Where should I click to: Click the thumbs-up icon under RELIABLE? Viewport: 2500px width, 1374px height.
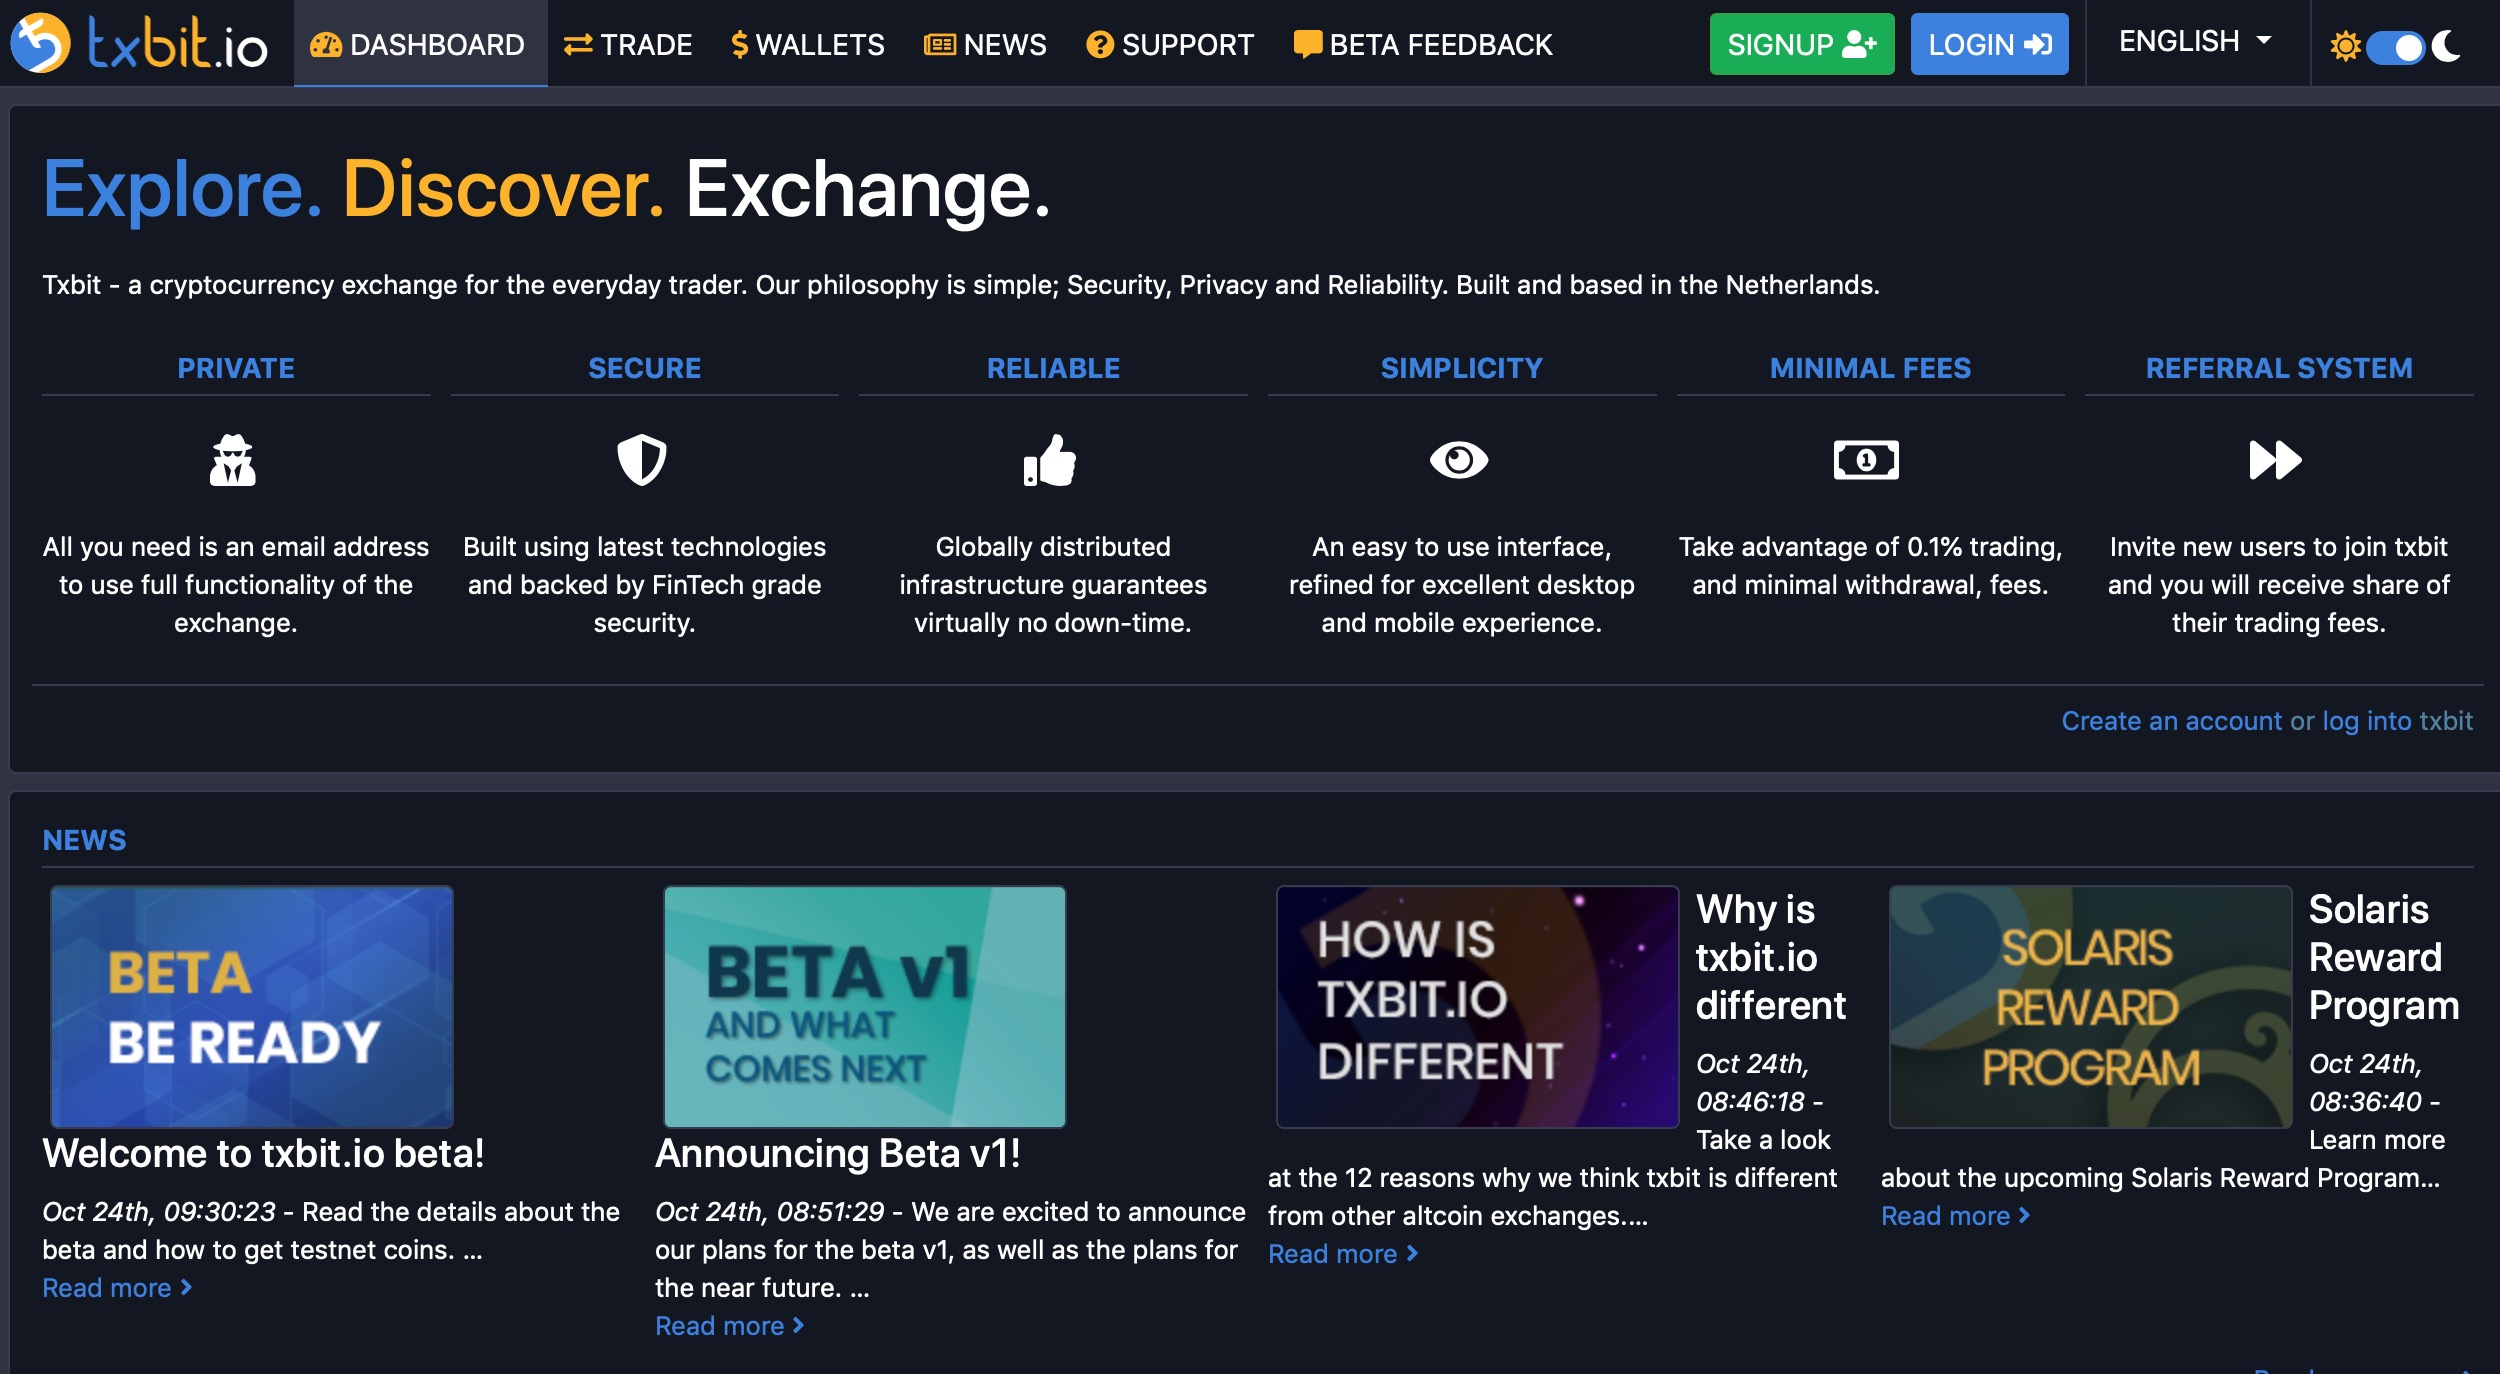[x=1050, y=460]
